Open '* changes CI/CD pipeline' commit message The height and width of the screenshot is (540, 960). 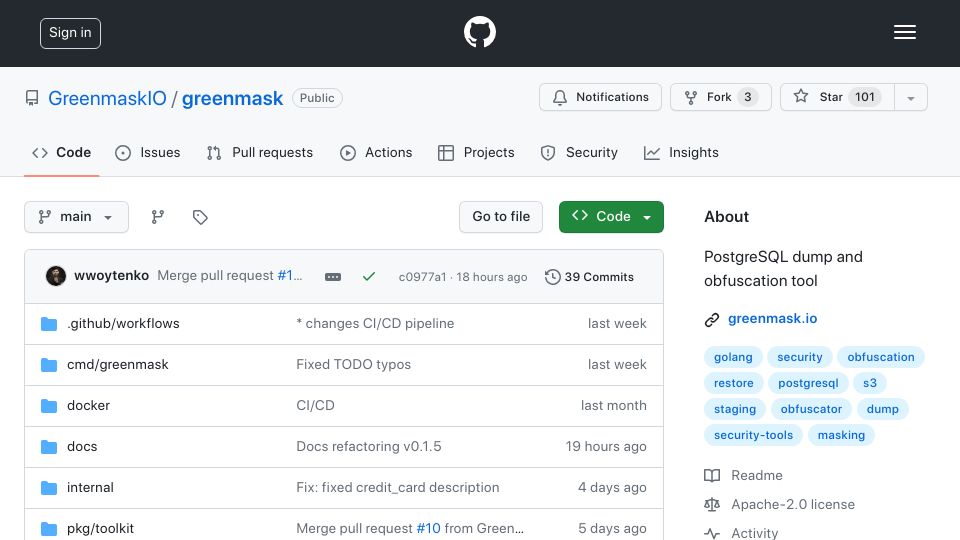coord(375,323)
